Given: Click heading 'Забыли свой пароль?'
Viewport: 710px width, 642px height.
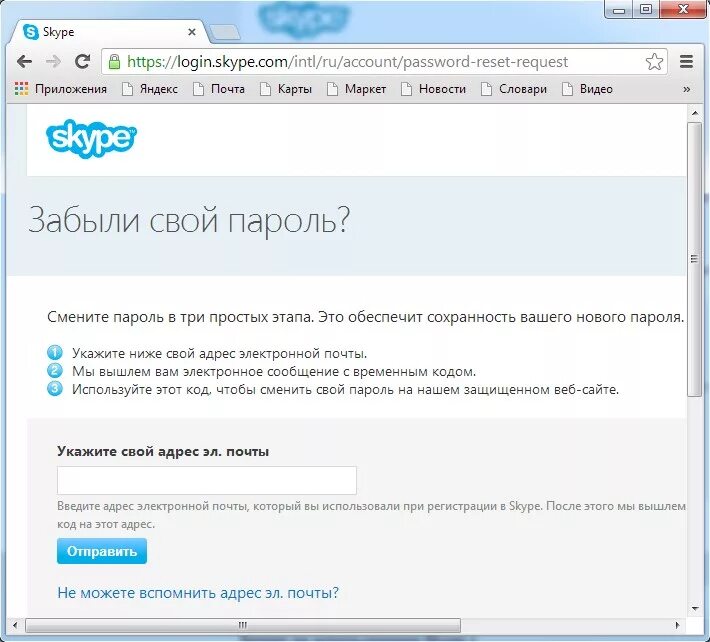Looking at the screenshot, I should [x=189, y=221].
